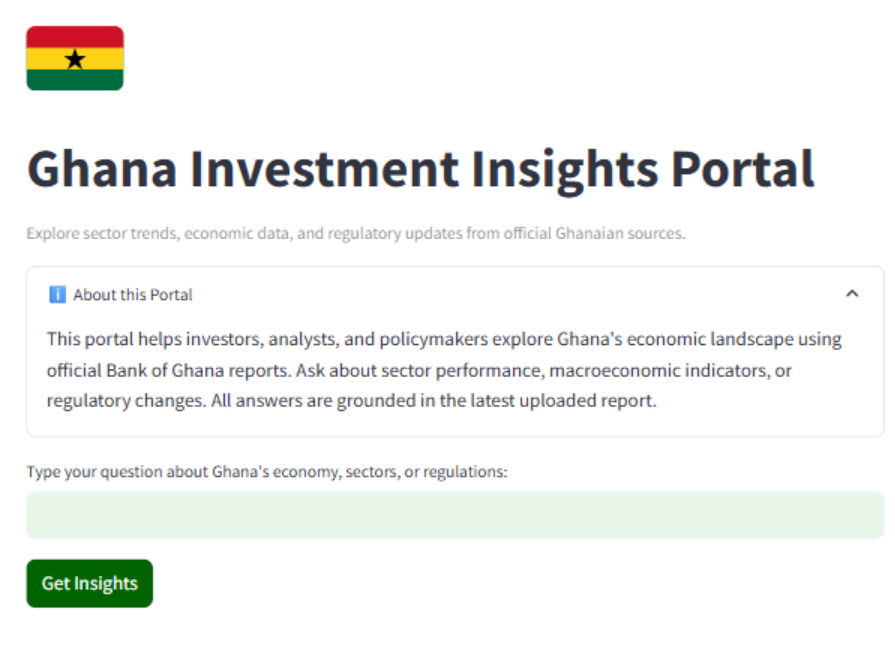
Task: Click the About this Portal header label
Action: 132,294
